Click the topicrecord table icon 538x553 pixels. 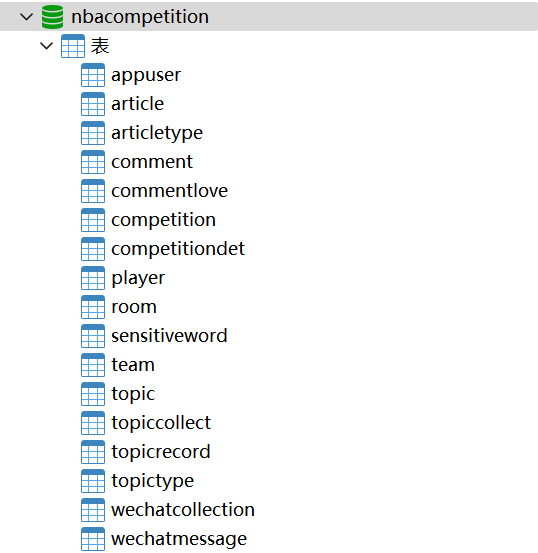(x=93, y=452)
